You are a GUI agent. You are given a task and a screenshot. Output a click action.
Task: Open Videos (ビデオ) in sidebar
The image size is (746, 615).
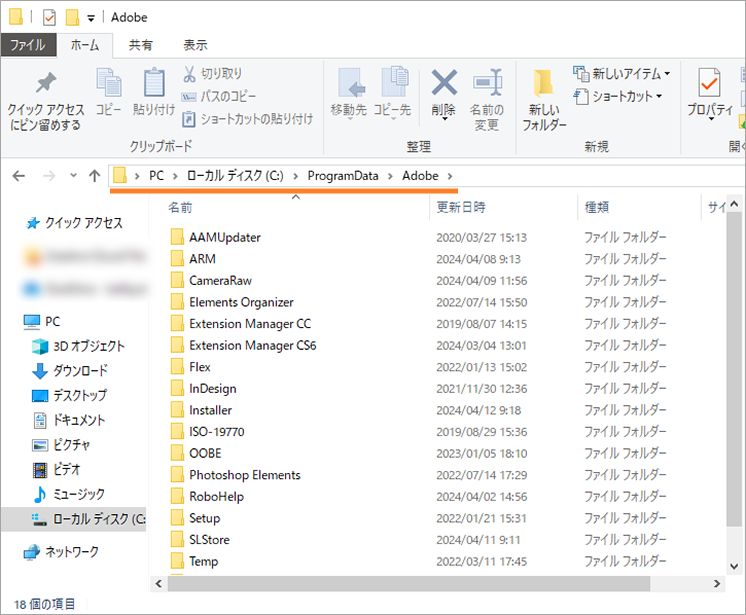pos(56,470)
